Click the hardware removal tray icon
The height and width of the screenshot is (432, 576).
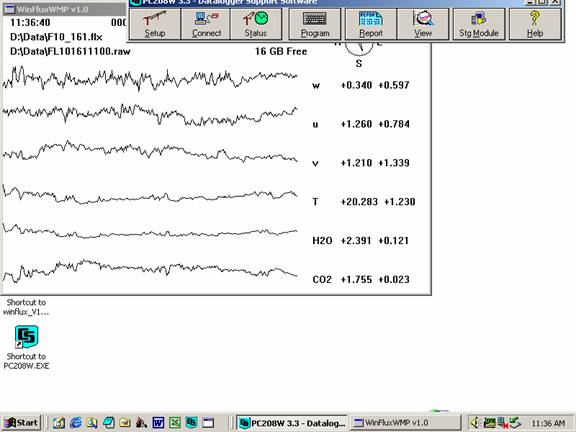[515, 423]
